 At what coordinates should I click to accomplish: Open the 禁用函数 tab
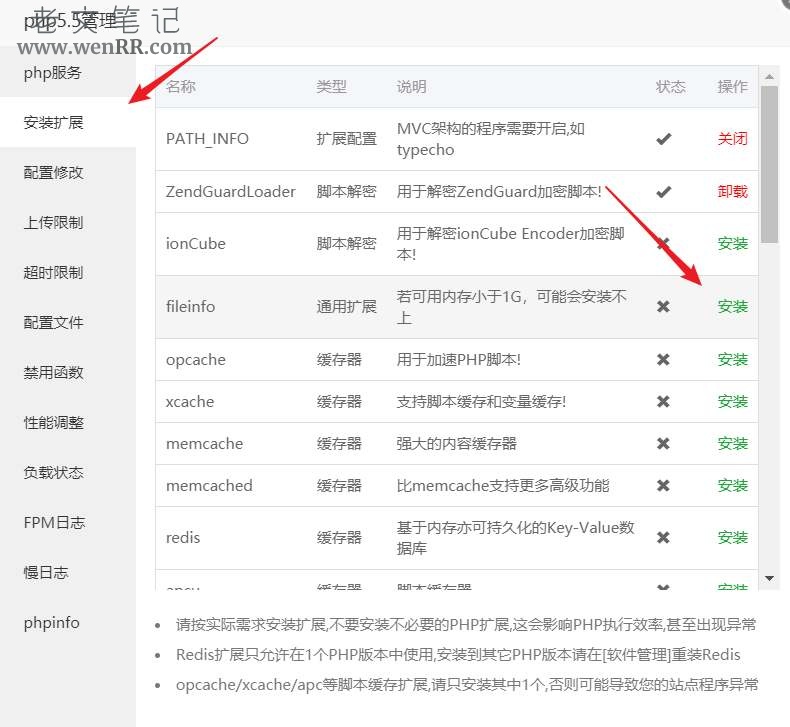pos(54,373)
